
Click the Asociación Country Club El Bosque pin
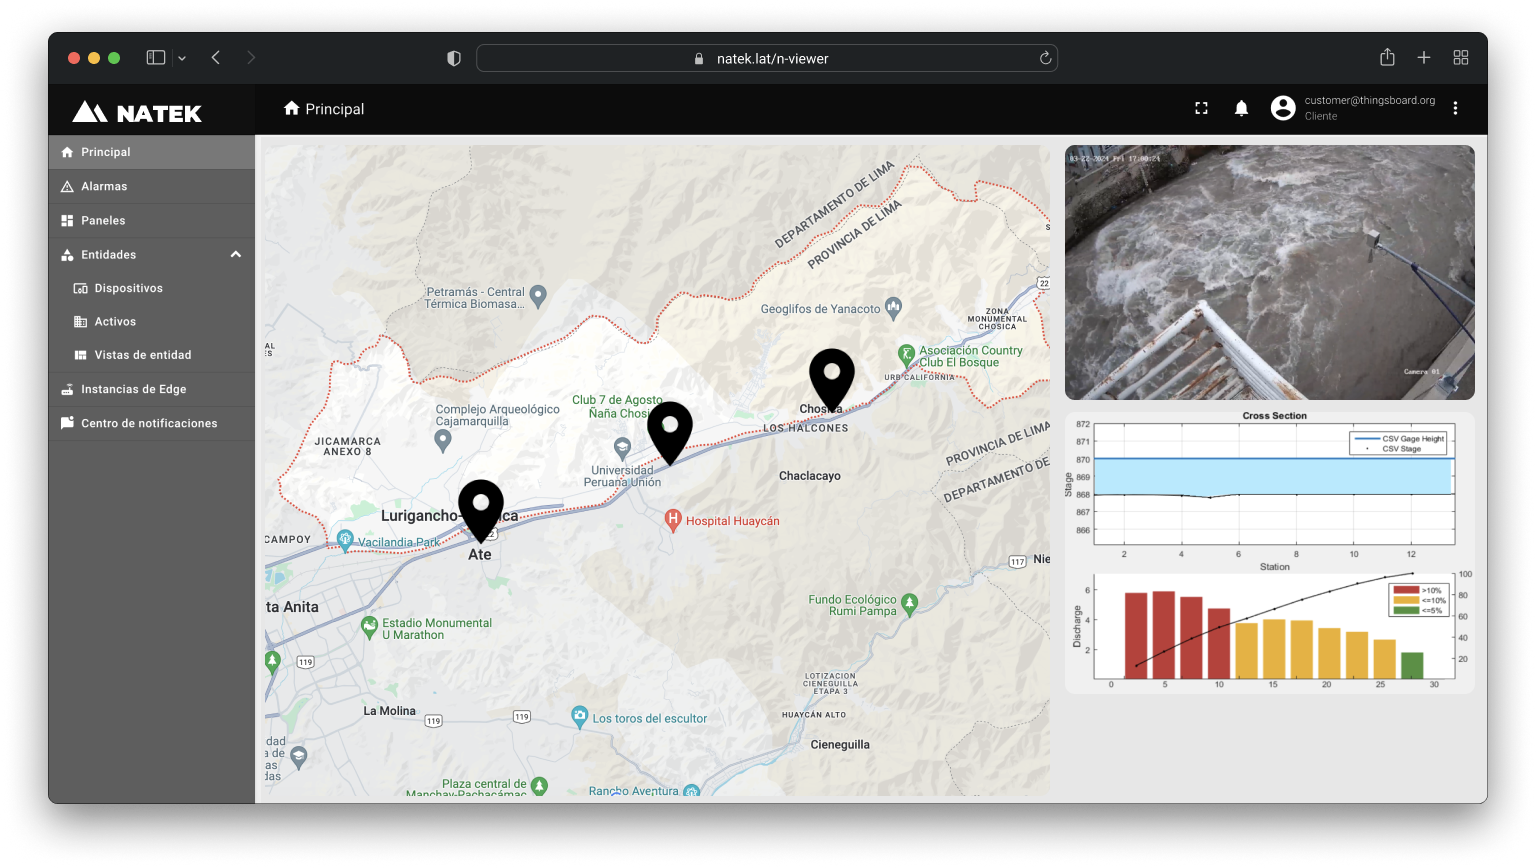click(906, 354)
